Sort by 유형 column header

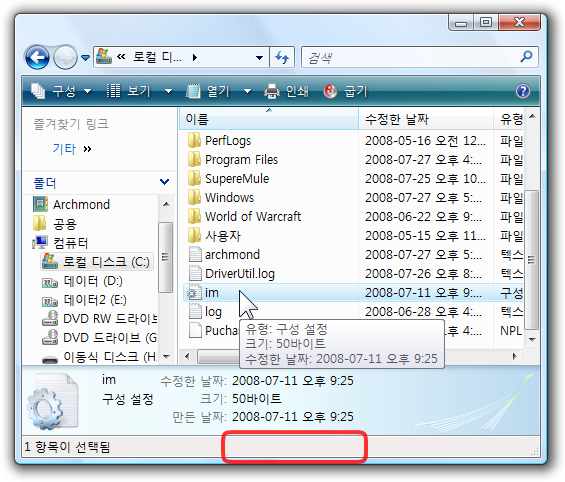point(510,119)
